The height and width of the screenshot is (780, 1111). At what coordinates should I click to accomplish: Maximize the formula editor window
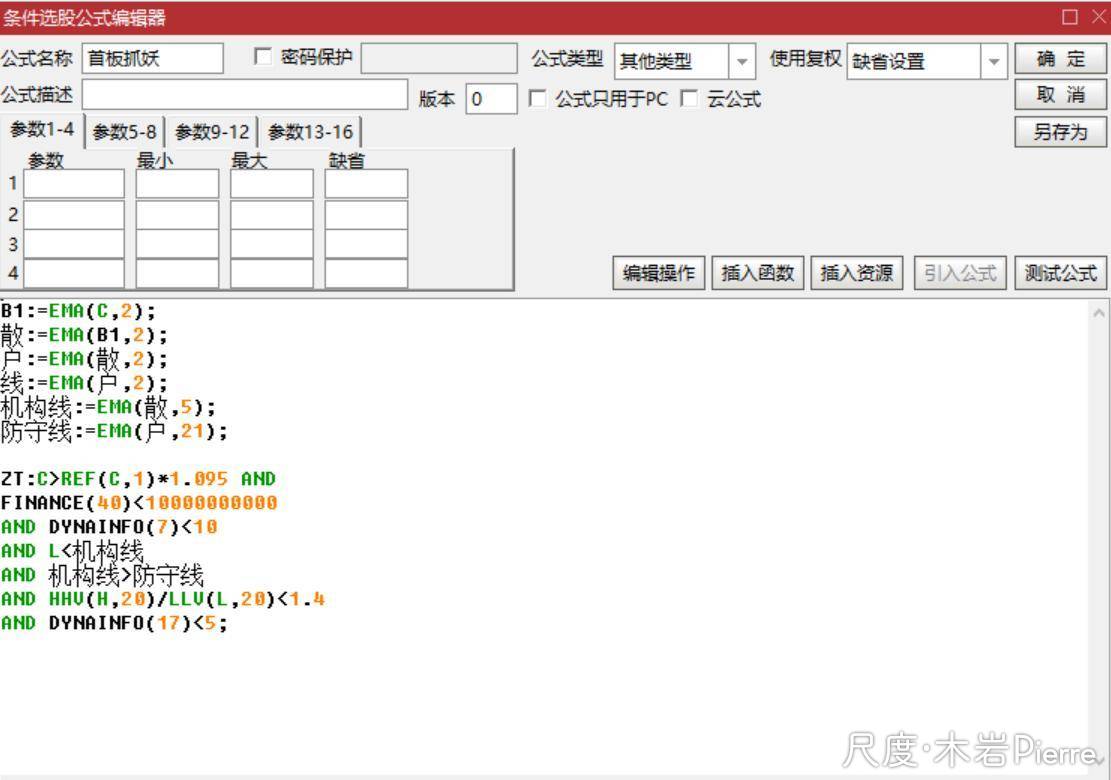coord(1070,17)
